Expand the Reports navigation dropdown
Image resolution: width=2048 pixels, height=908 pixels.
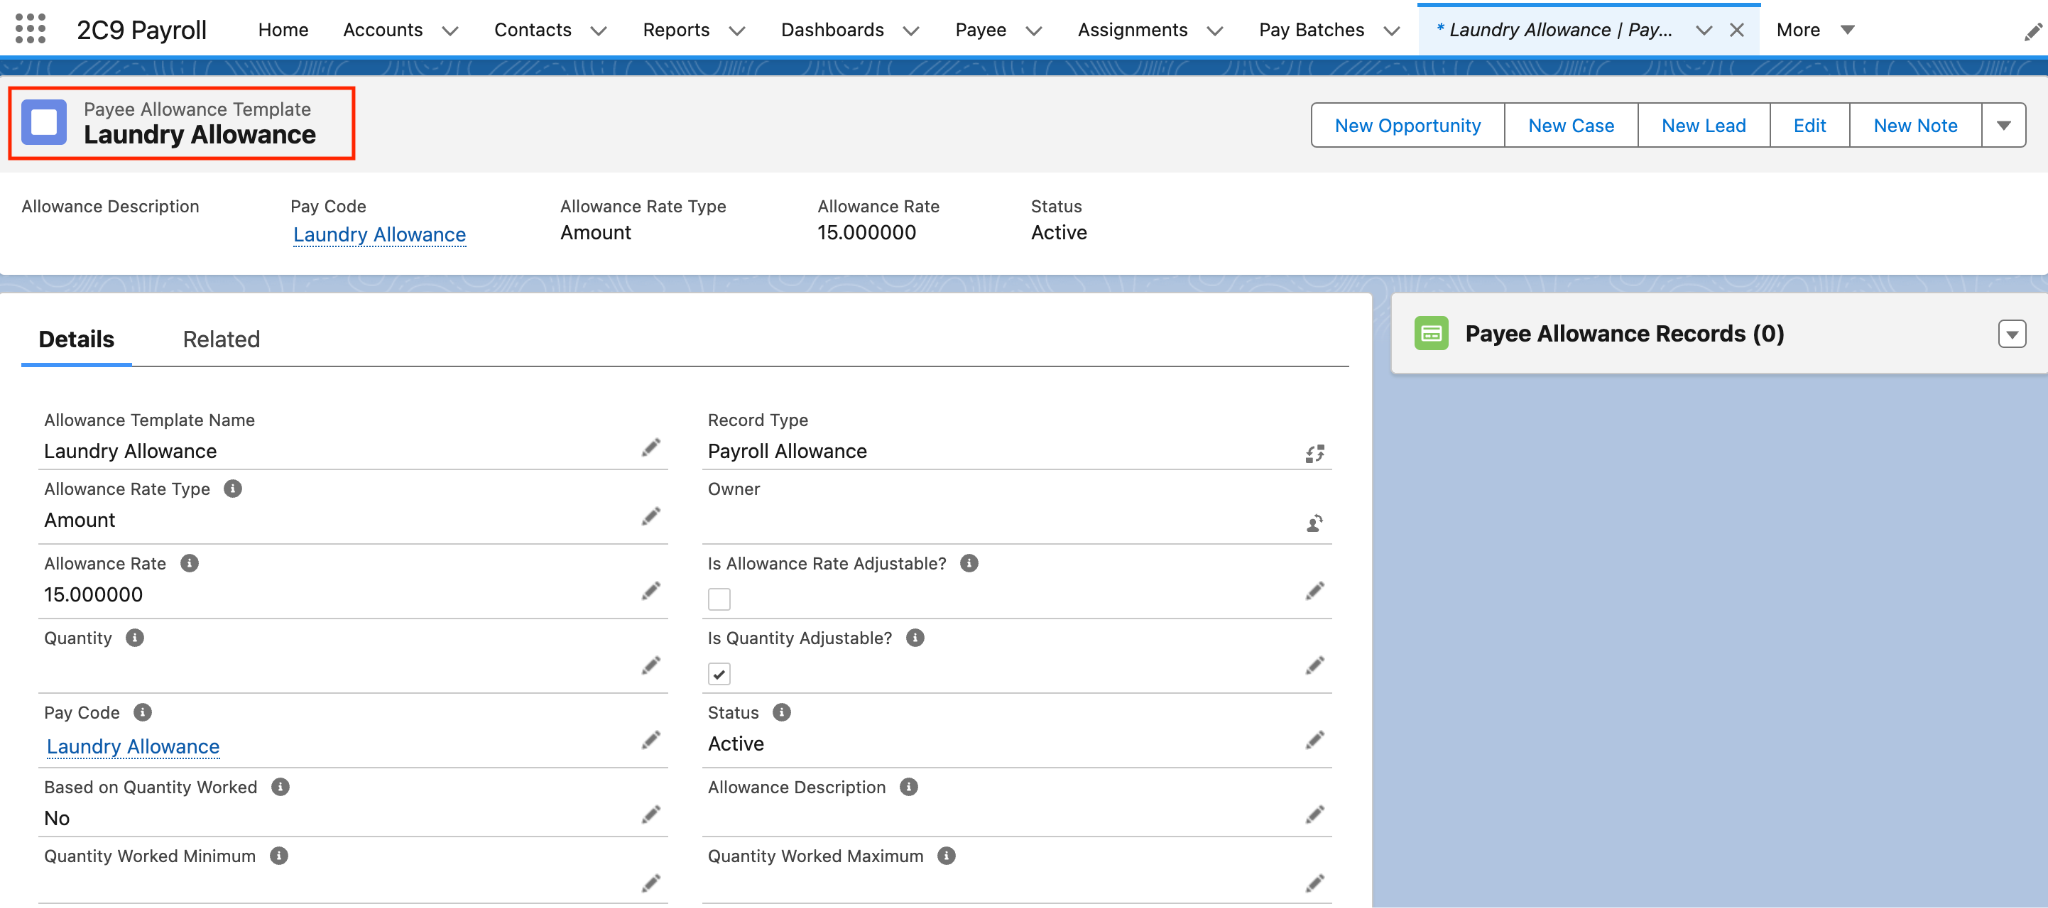pyautogui.click(x=737, y=31)
